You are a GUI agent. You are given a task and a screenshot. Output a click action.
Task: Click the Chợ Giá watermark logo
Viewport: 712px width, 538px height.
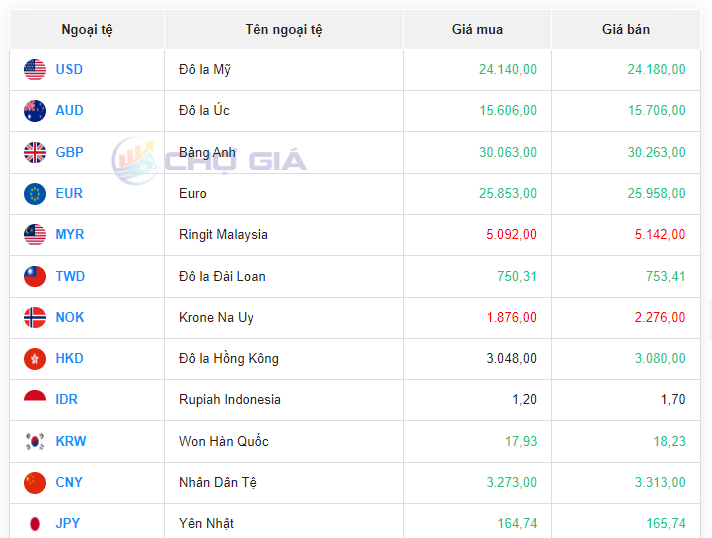(x=210, y=159)
